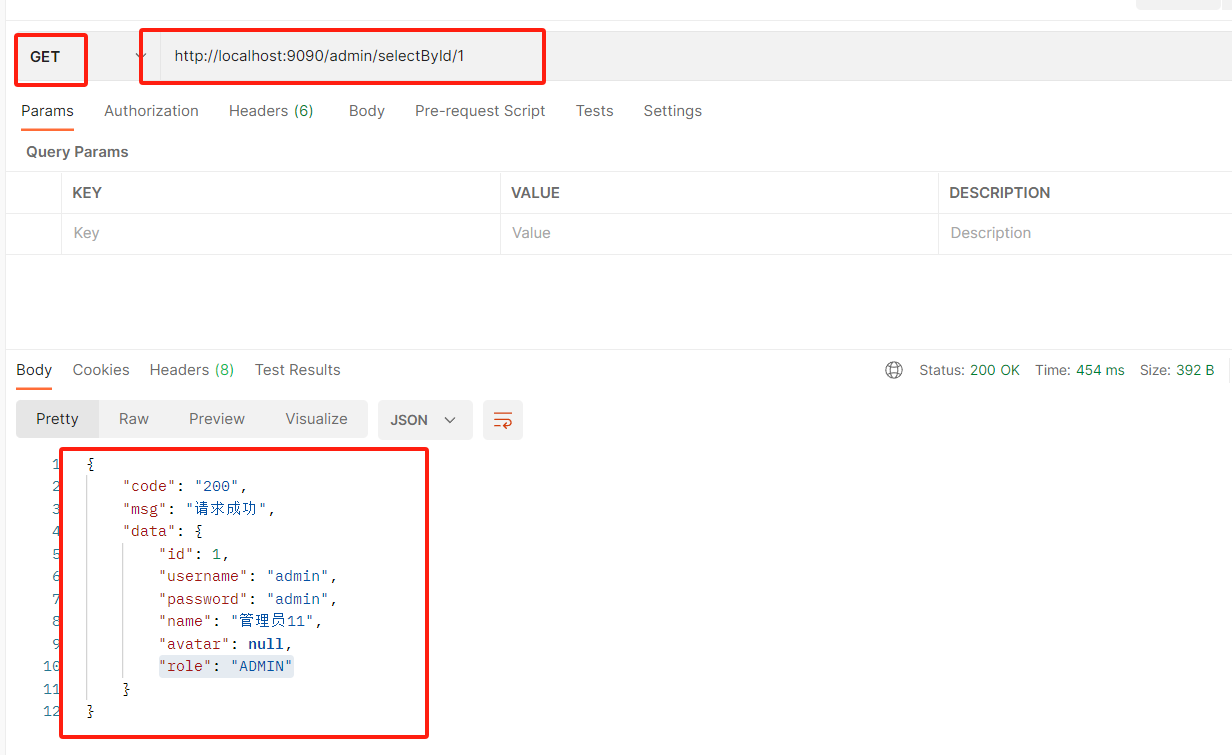The width and height of the screenshot is (1232, 755).
Task: Click the "id": 1 line
Action: point(195,554)
